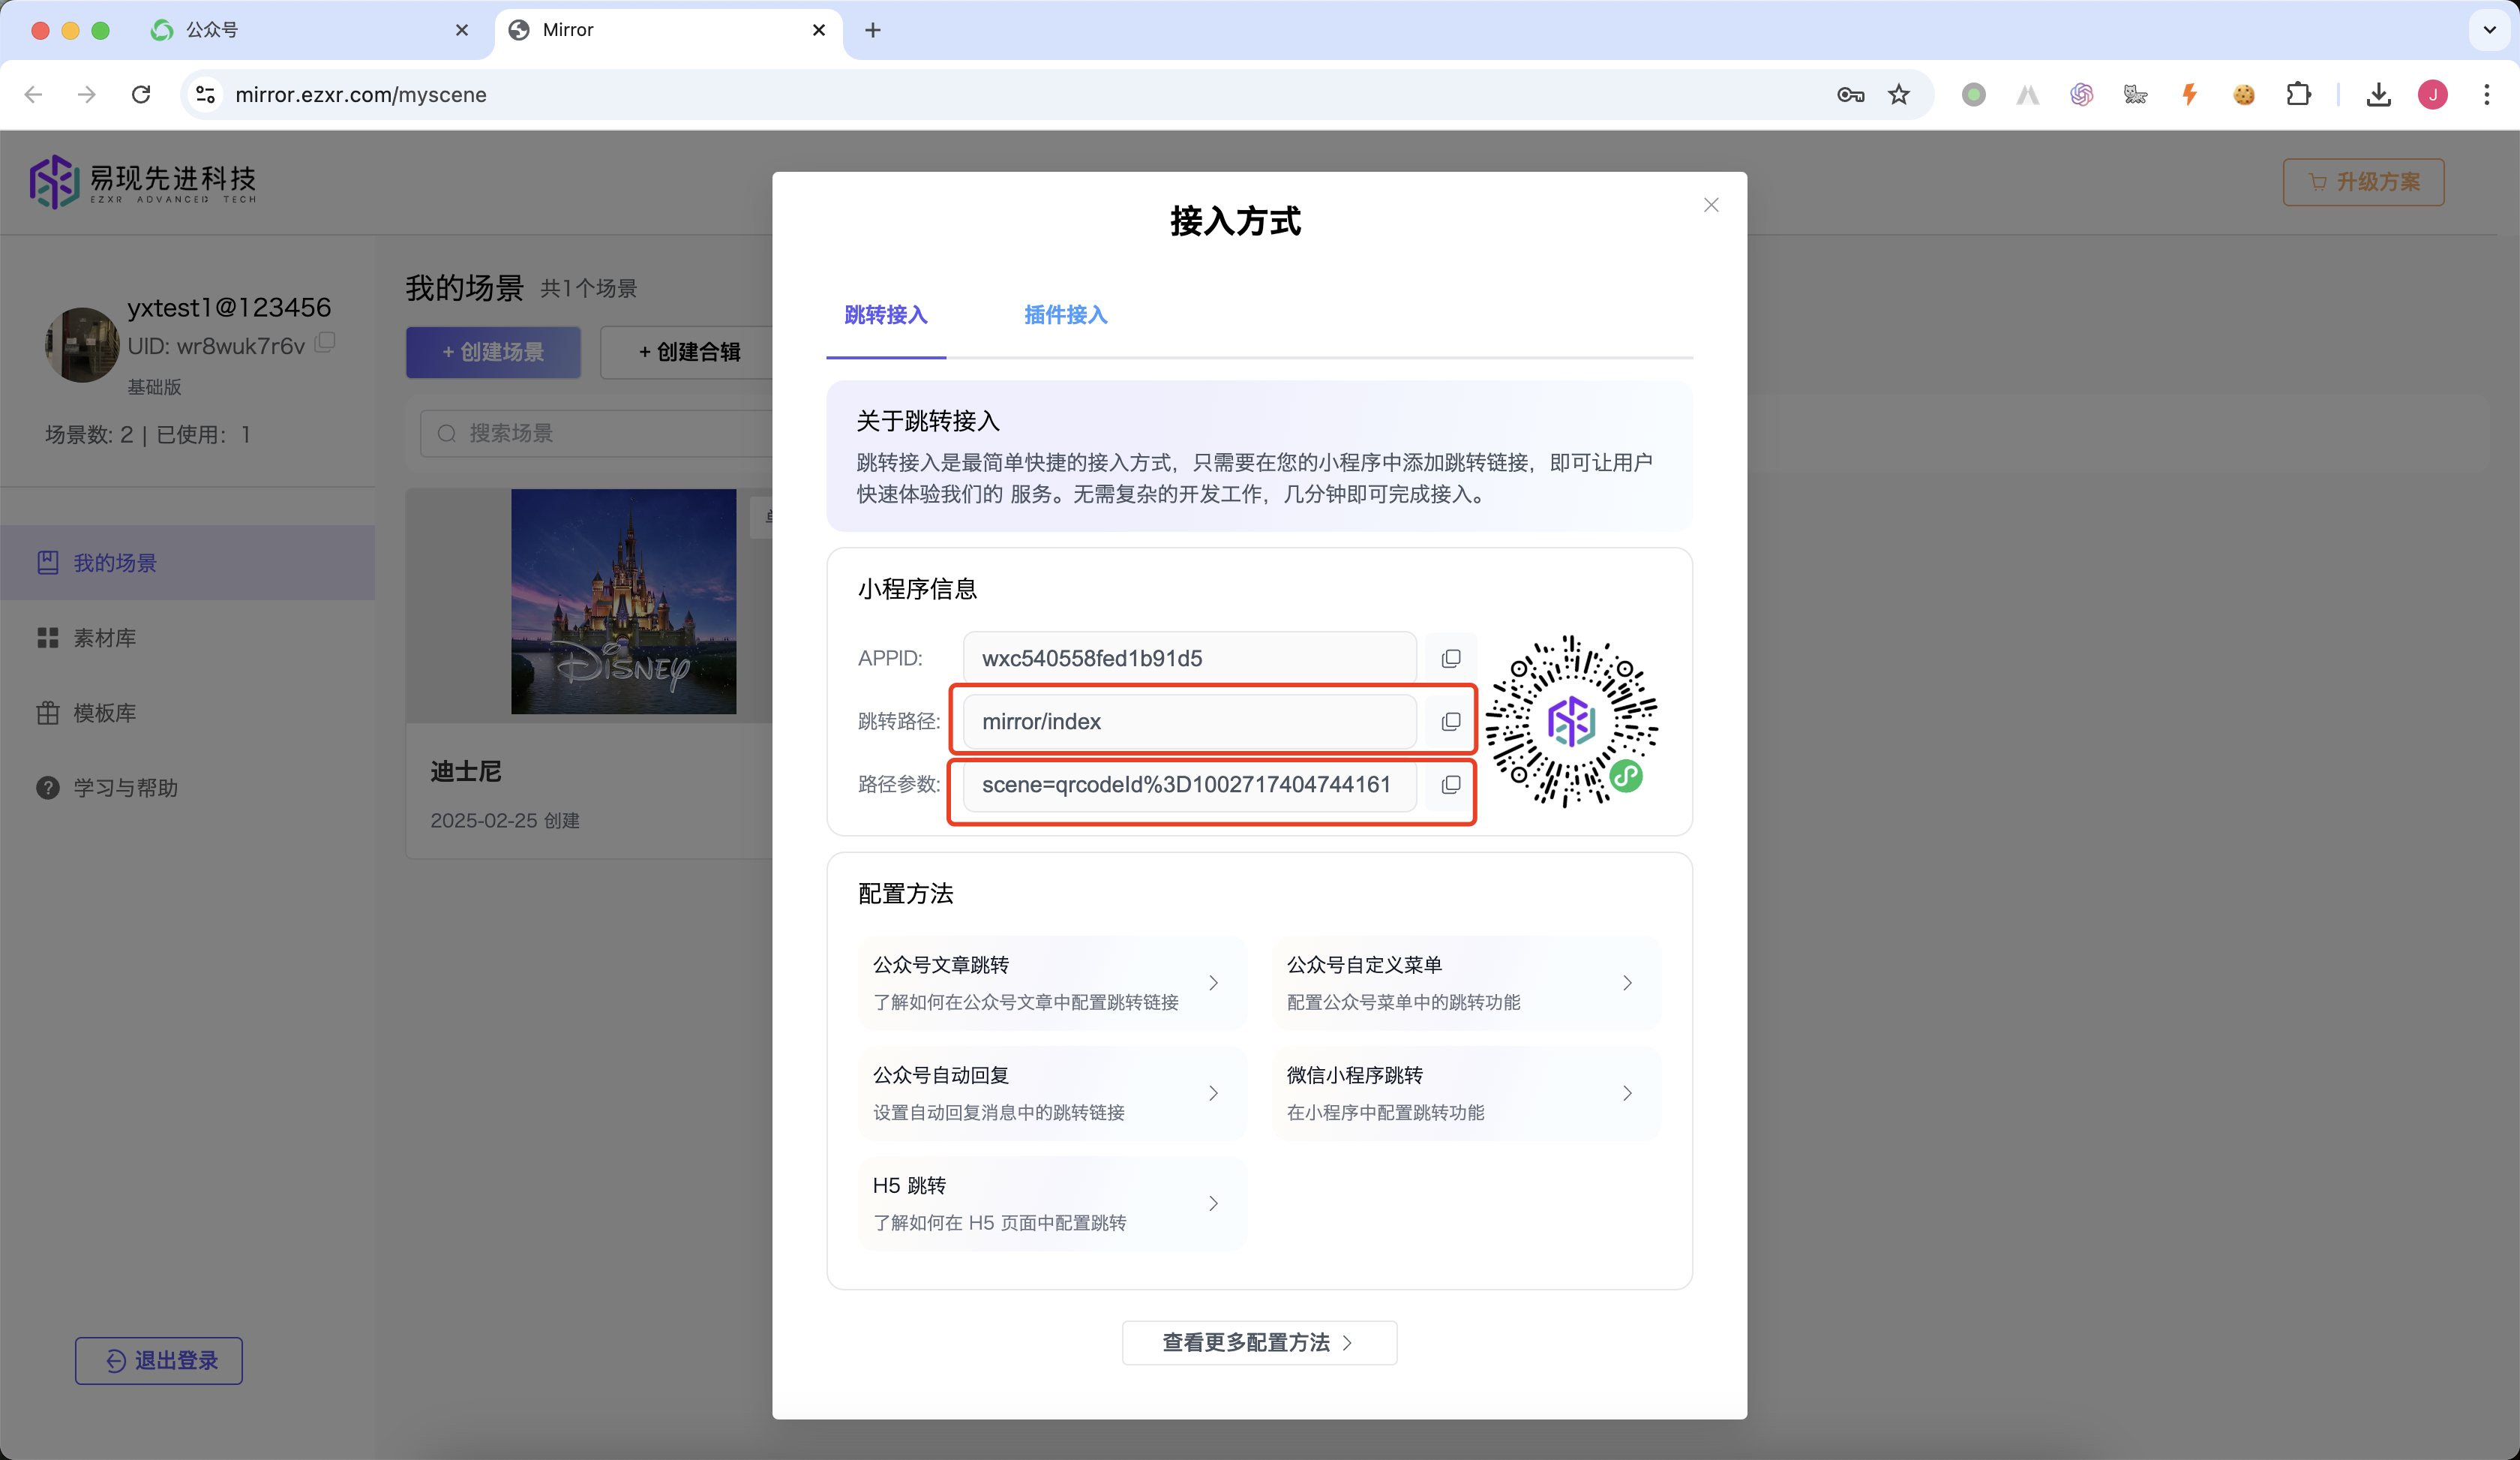Click the site information icon in address bar
The image size is (2520, 1460).
coord(205,94)
